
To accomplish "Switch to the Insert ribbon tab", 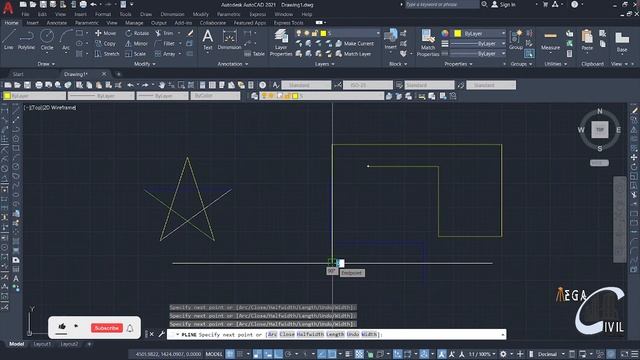I will [x=32, y=23].
